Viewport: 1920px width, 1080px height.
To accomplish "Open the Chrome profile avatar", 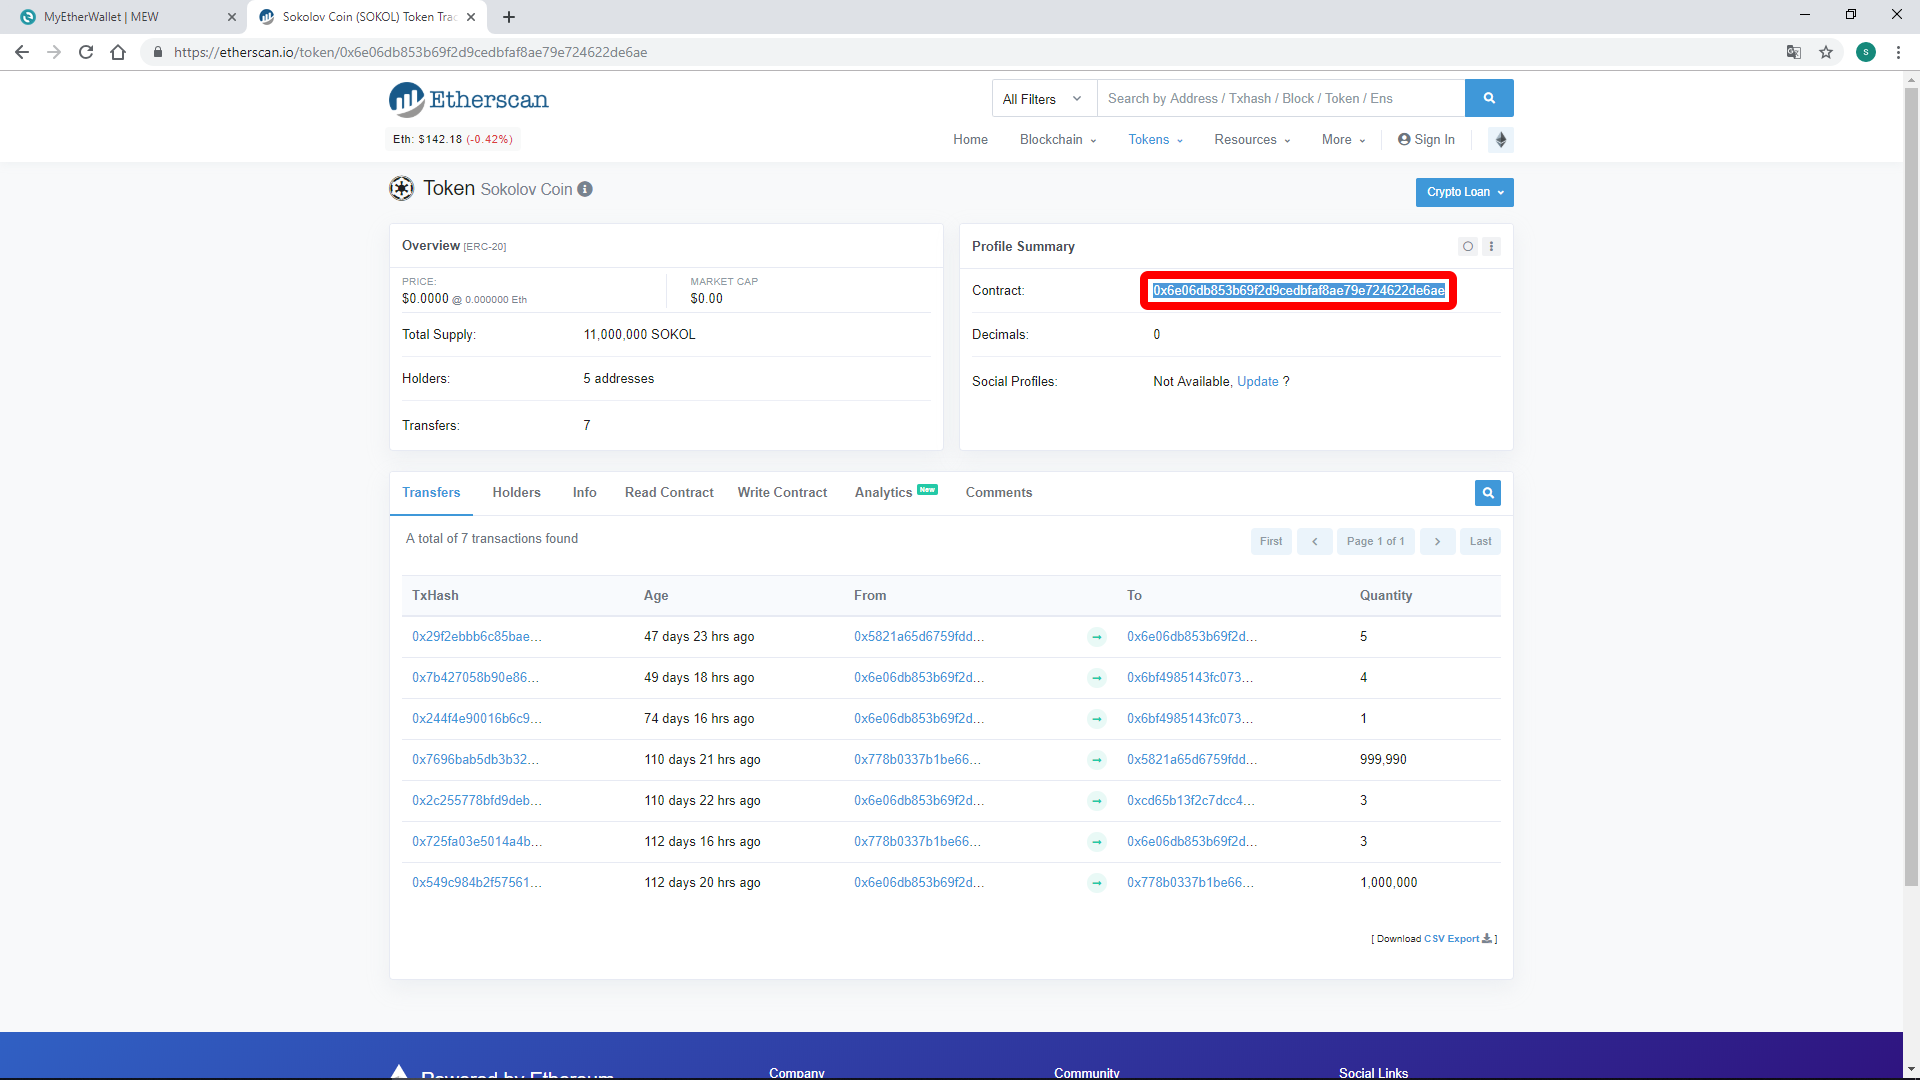I will 1866,52.
